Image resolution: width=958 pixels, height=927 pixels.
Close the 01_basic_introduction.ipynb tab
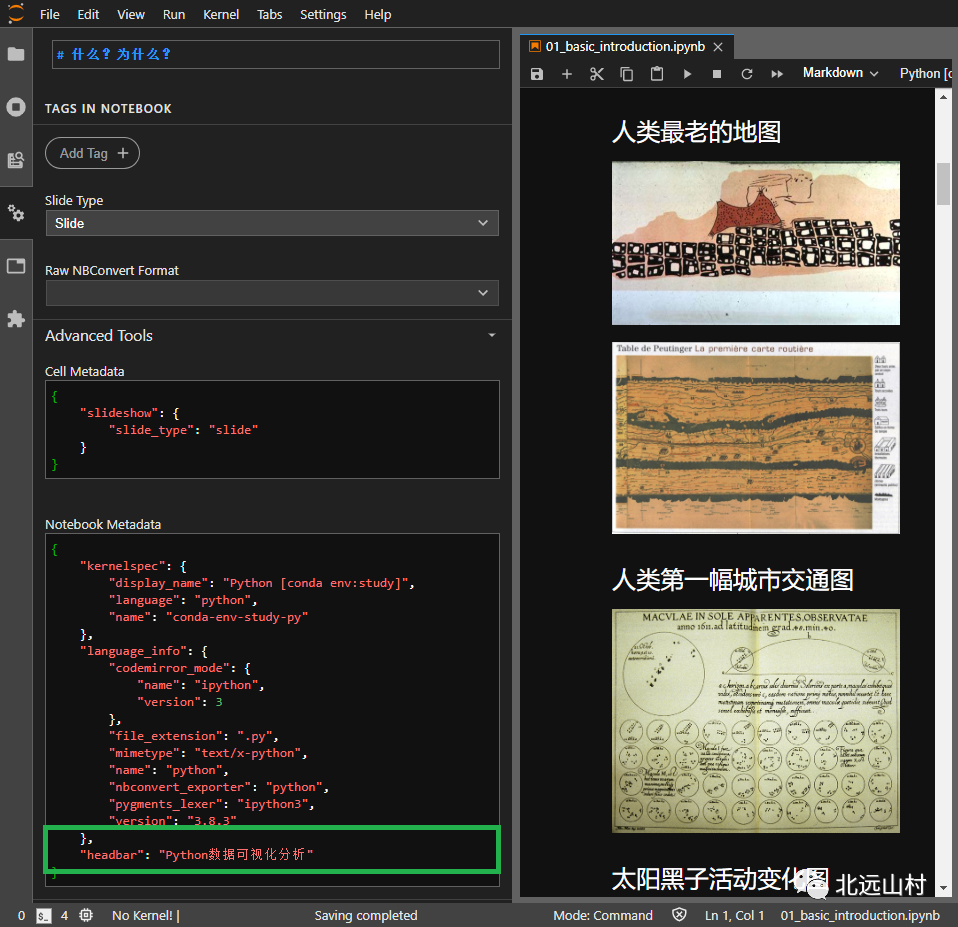point(718,47)
